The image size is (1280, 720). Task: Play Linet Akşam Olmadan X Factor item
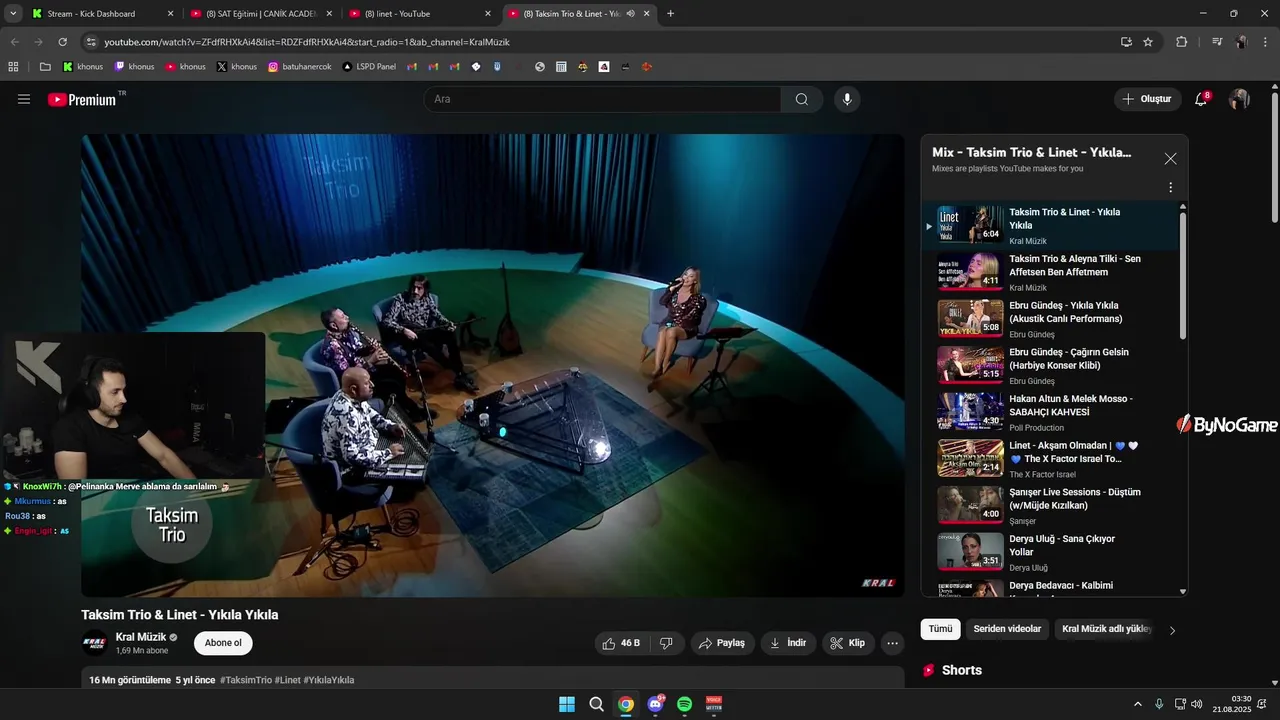[1049, 459]
